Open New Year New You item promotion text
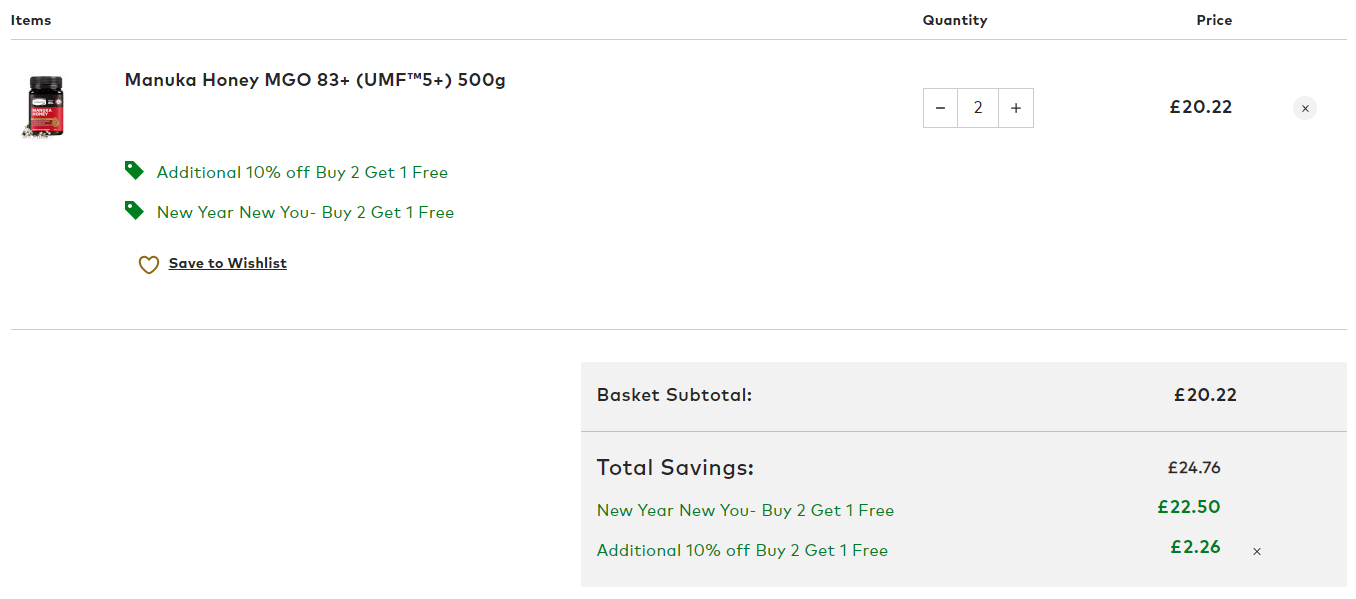1356x599 pixels. (305, 212)
